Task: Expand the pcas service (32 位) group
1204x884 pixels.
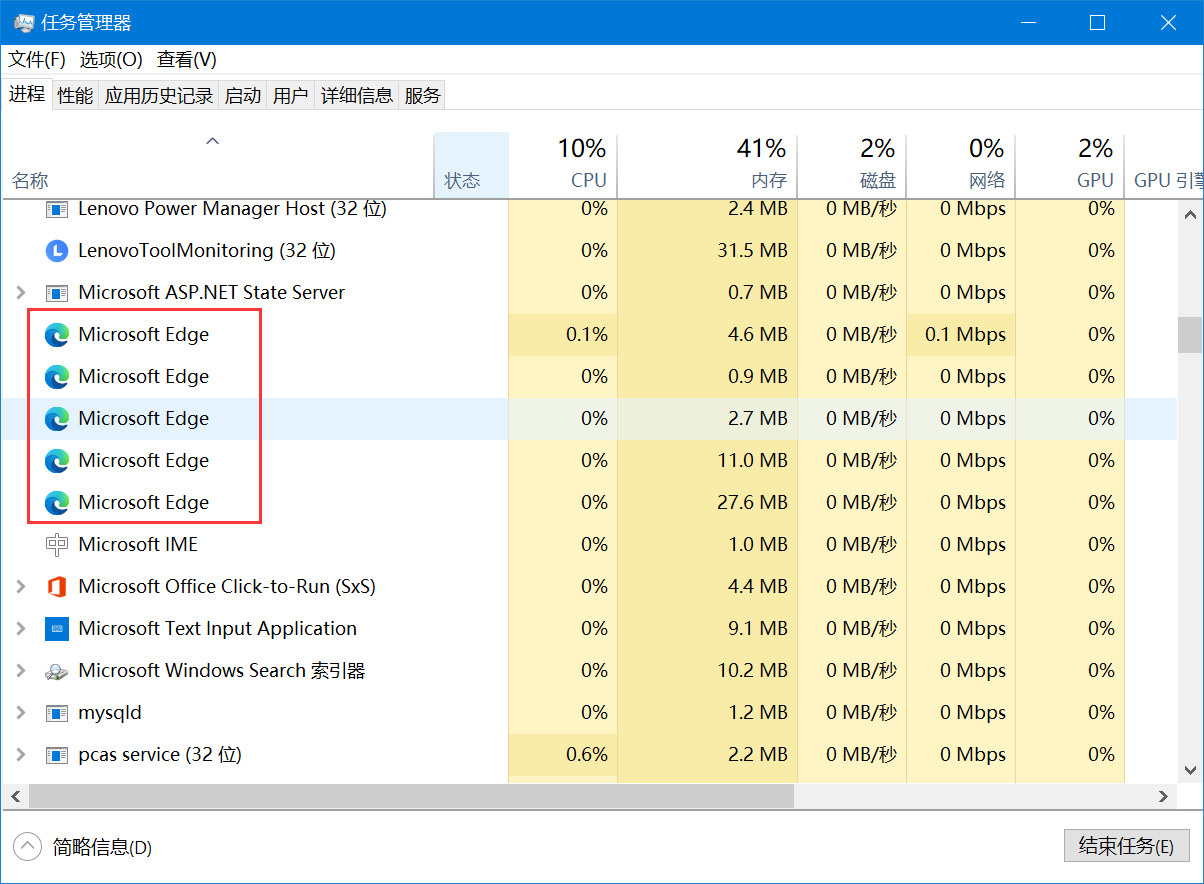Action: (21, 755)
